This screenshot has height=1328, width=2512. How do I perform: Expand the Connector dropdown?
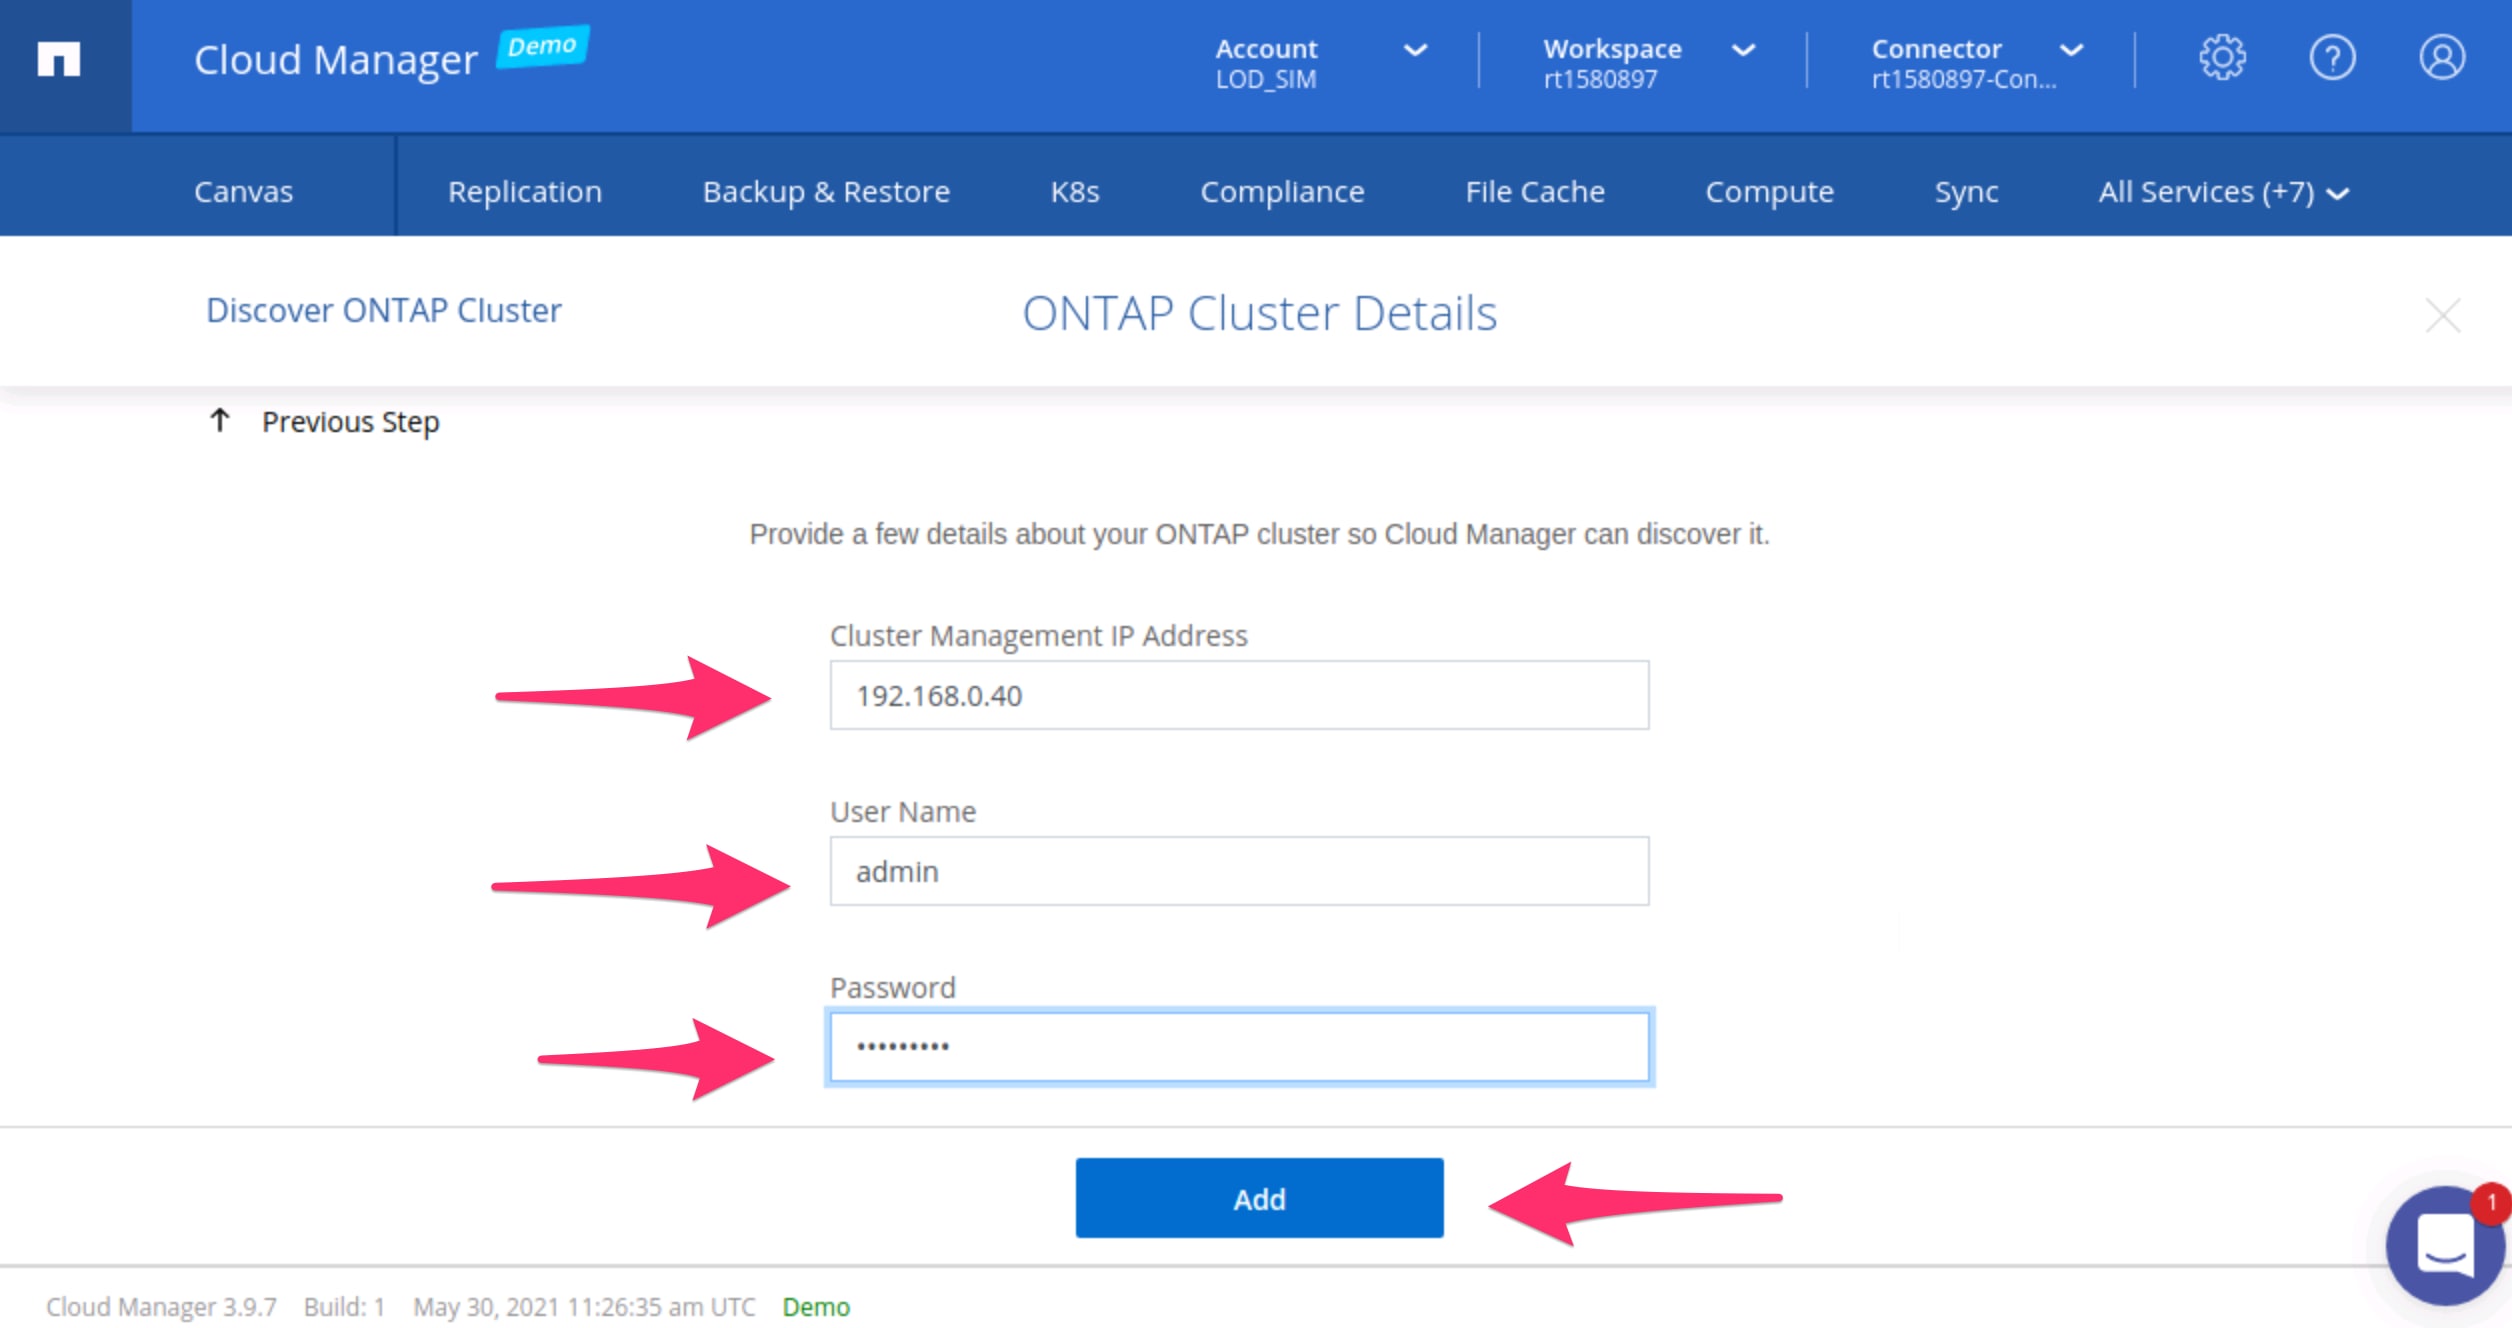tap(2070, 51)
